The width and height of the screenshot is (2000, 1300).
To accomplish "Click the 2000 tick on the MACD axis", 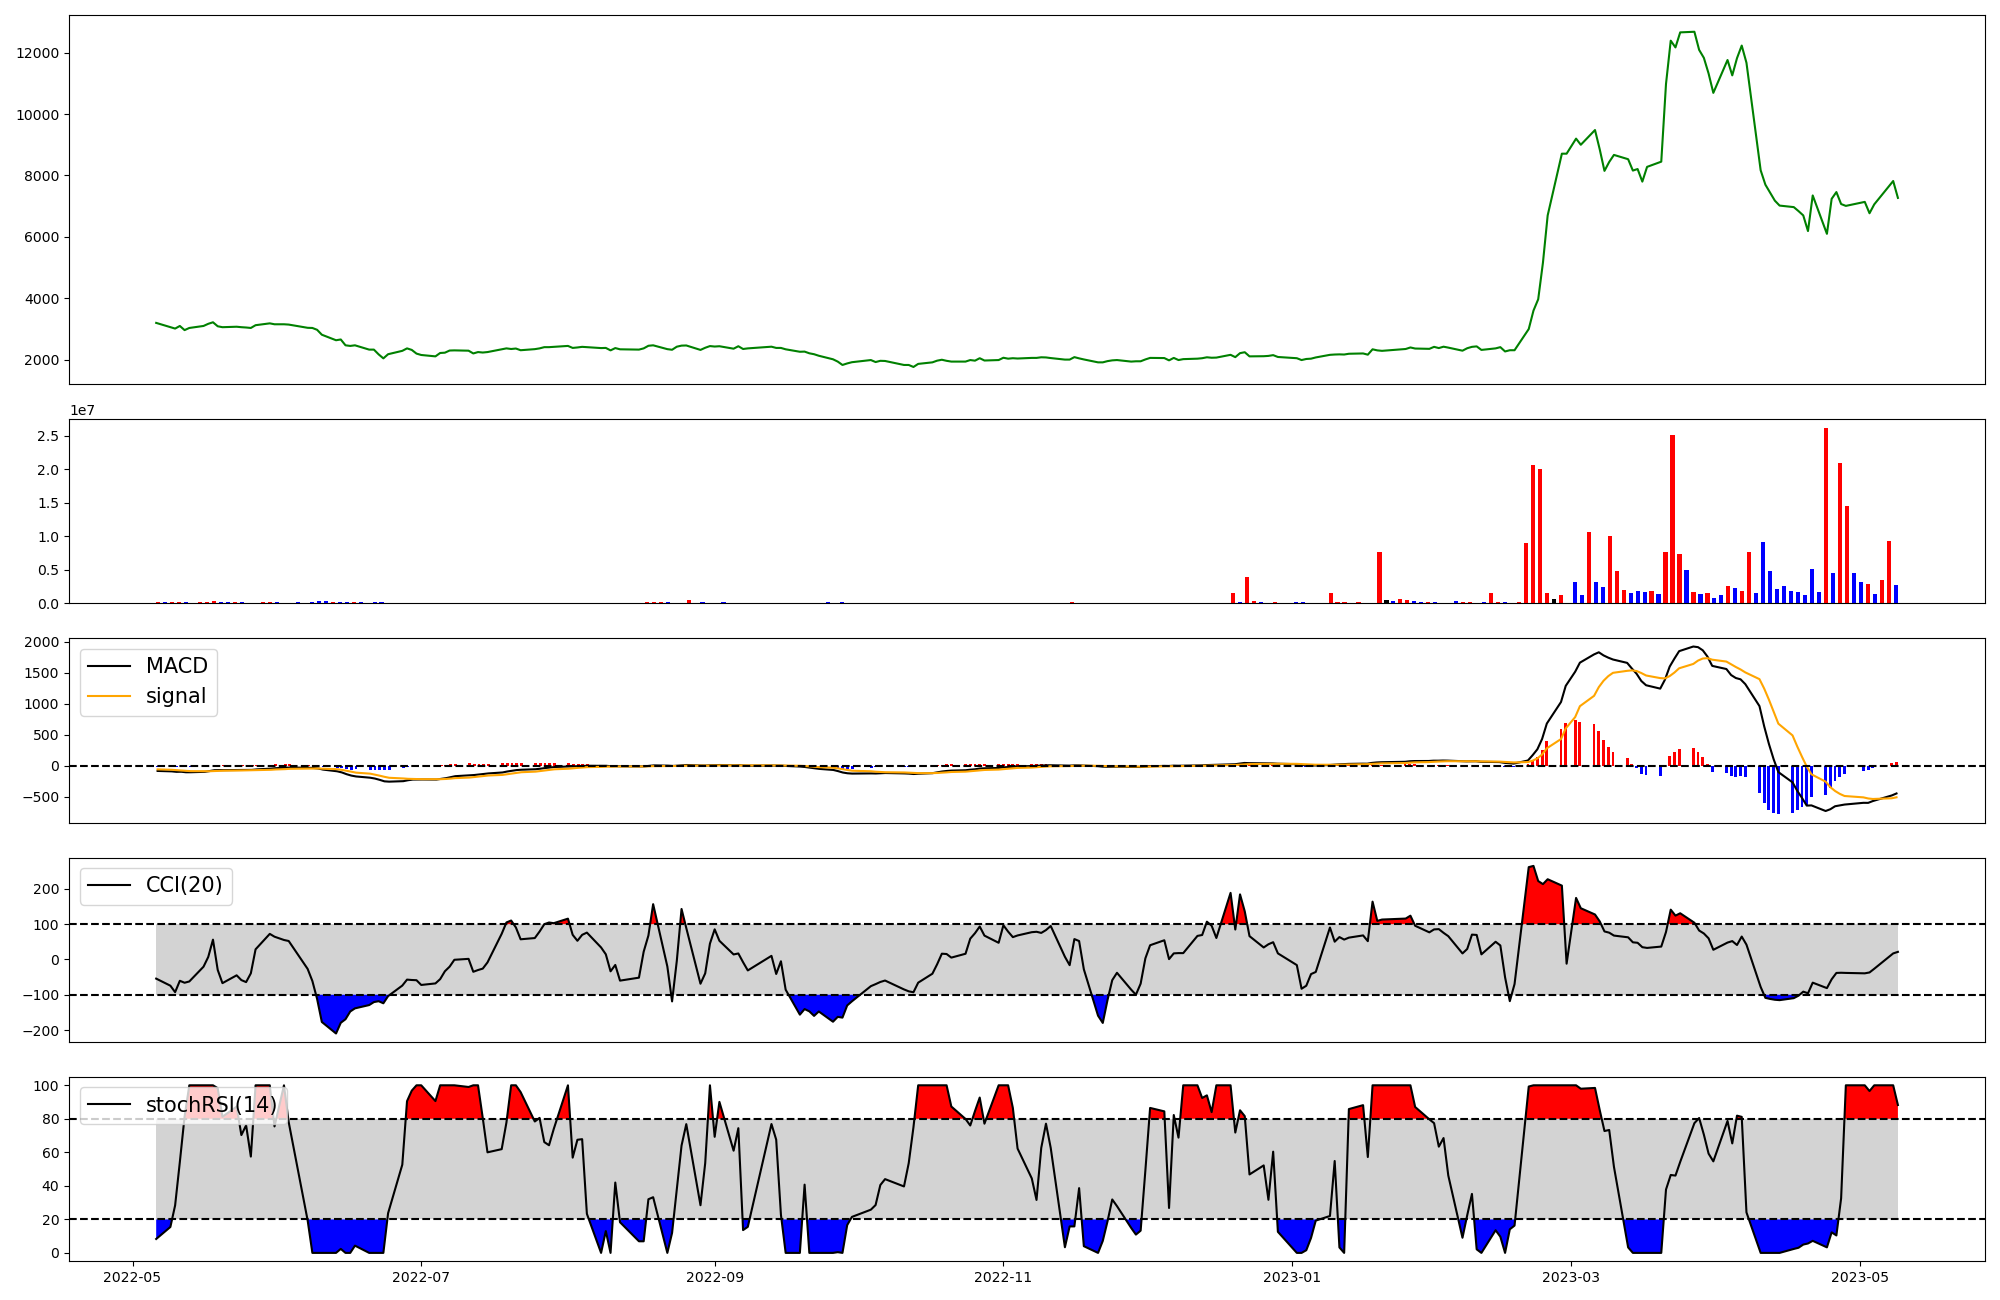I will [41, 642].
